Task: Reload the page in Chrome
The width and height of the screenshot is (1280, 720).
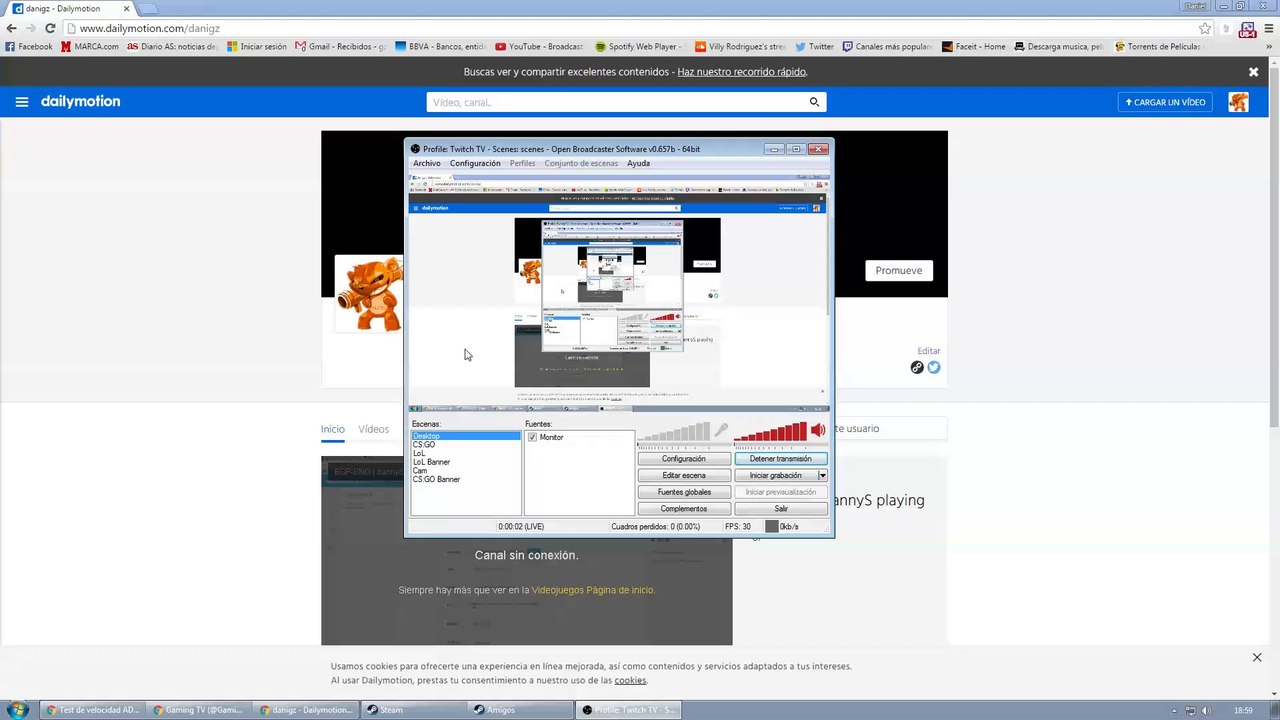Action: (x=50, y=28)
